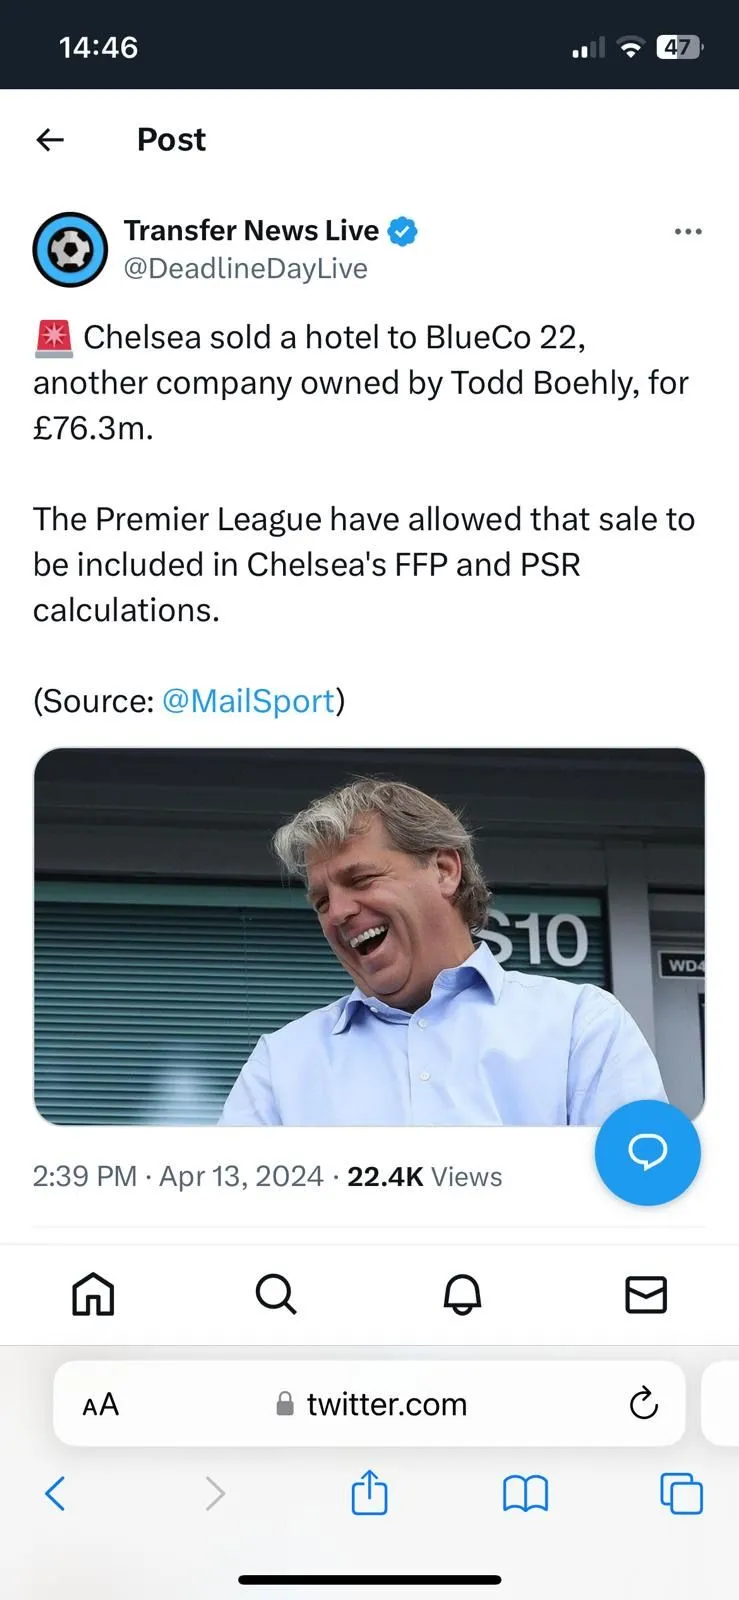This screenshot has height=1600, width=739.
Task: Tap the Transfer News Live name
Action: pos(251,231)
